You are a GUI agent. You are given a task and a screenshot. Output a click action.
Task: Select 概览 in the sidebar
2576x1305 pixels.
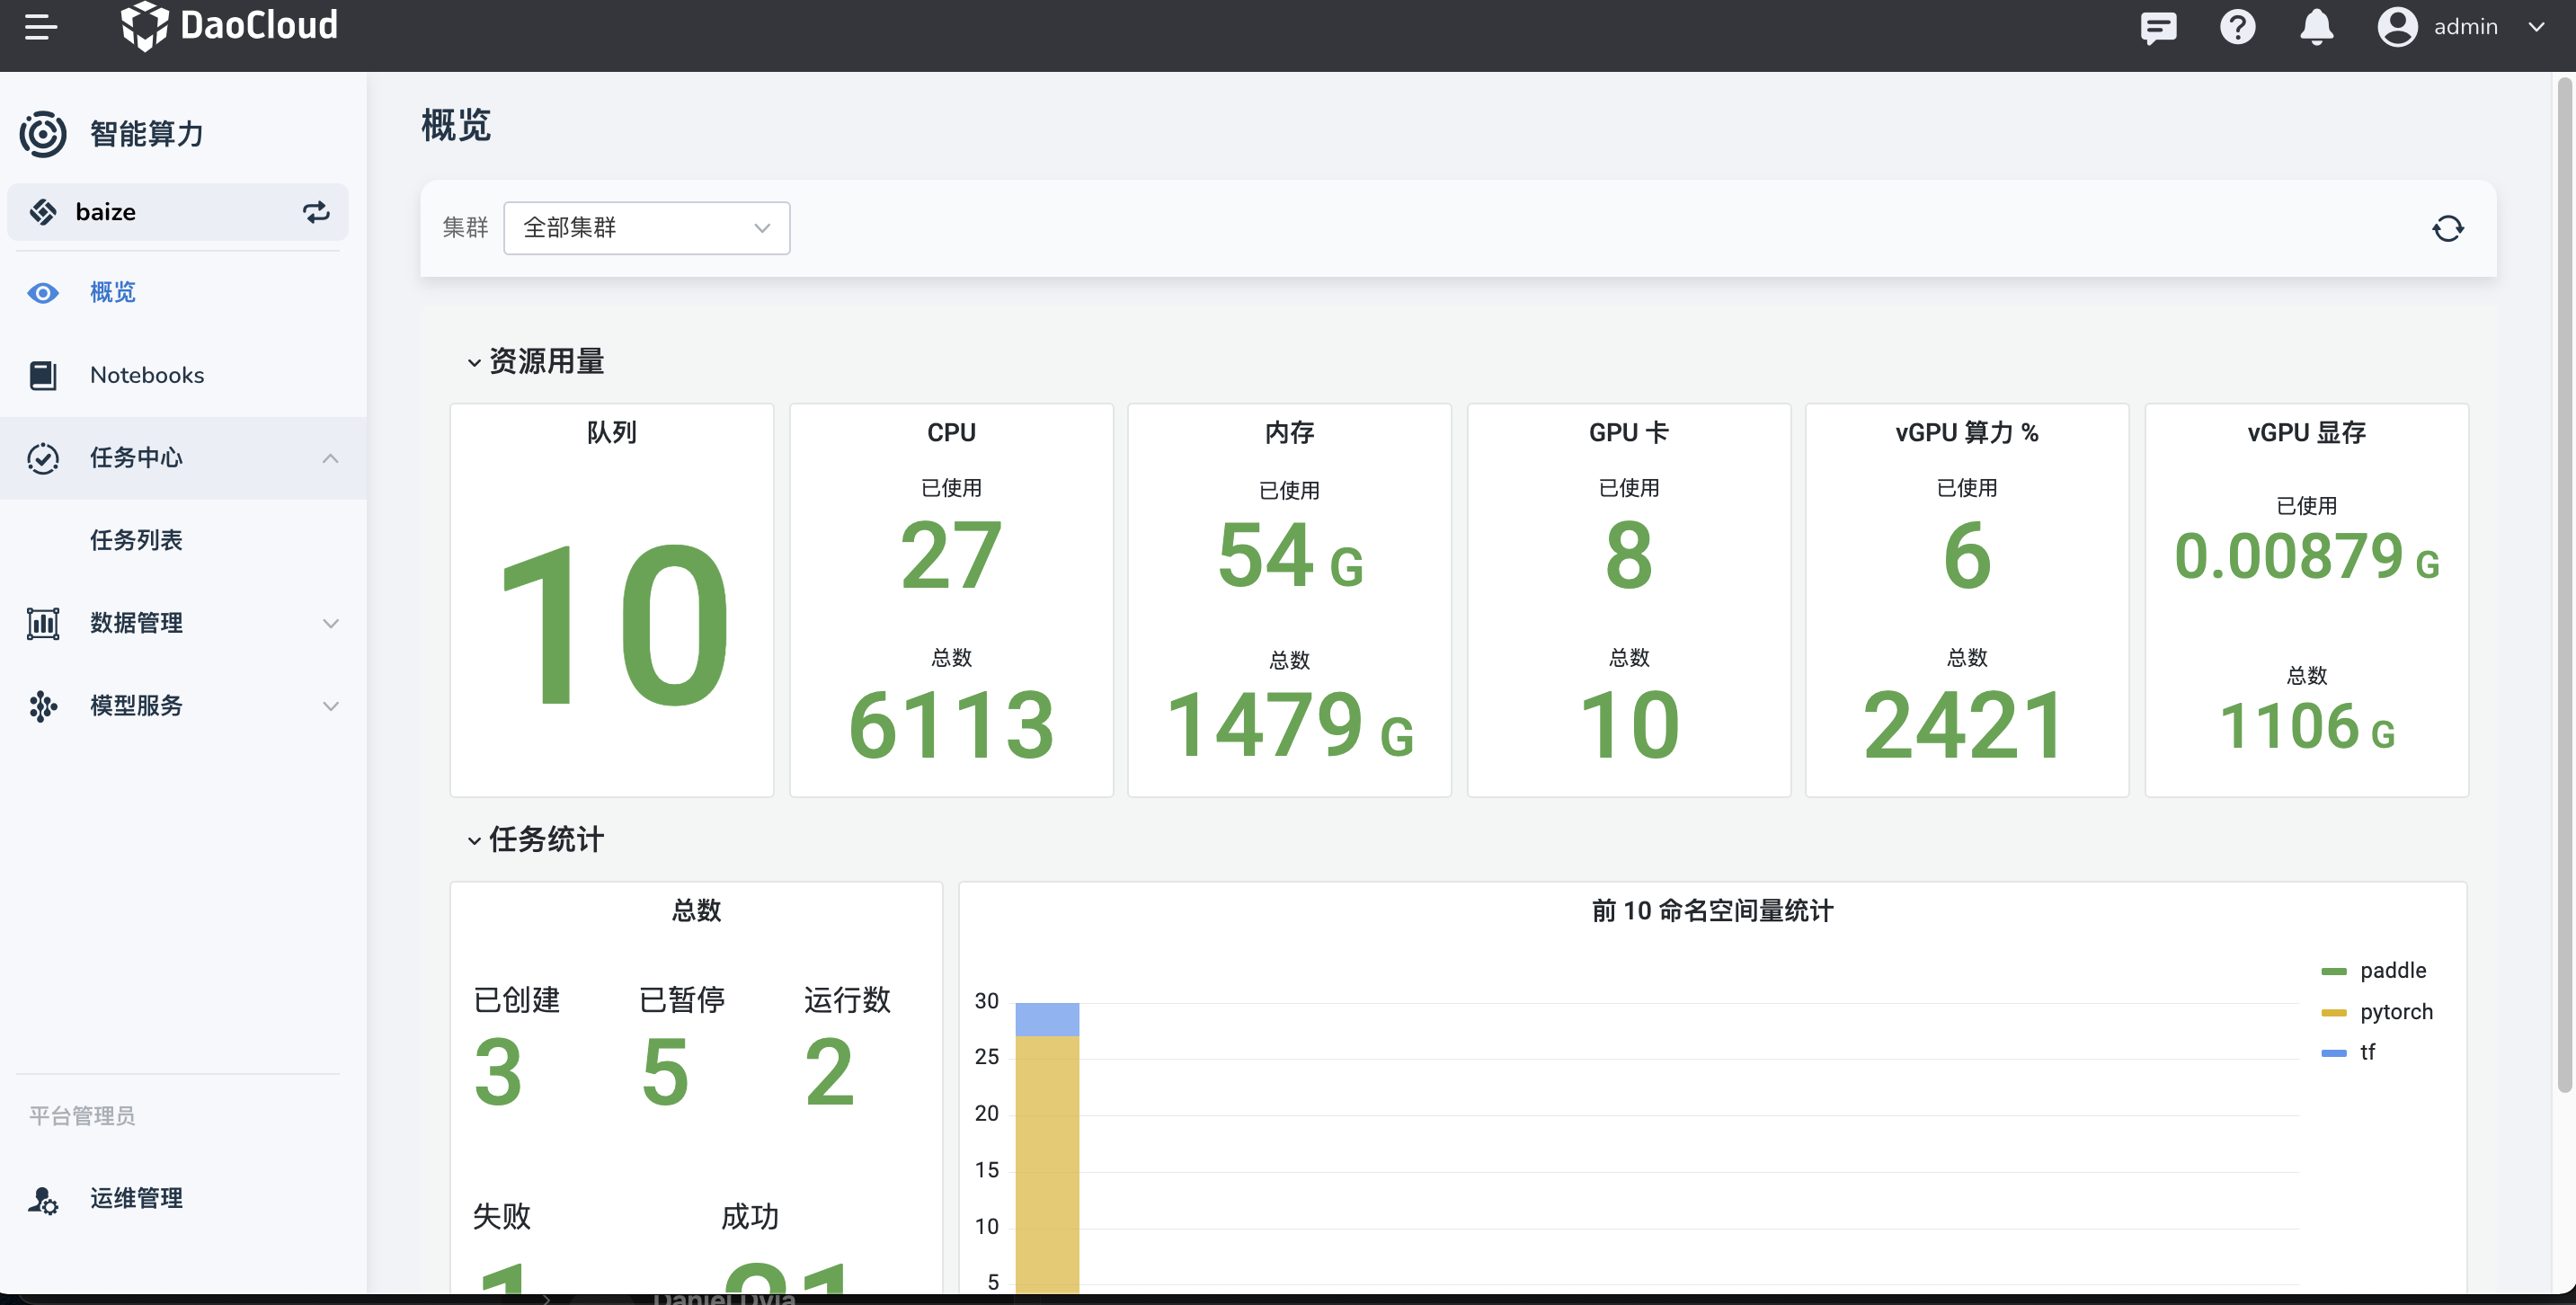112,292
